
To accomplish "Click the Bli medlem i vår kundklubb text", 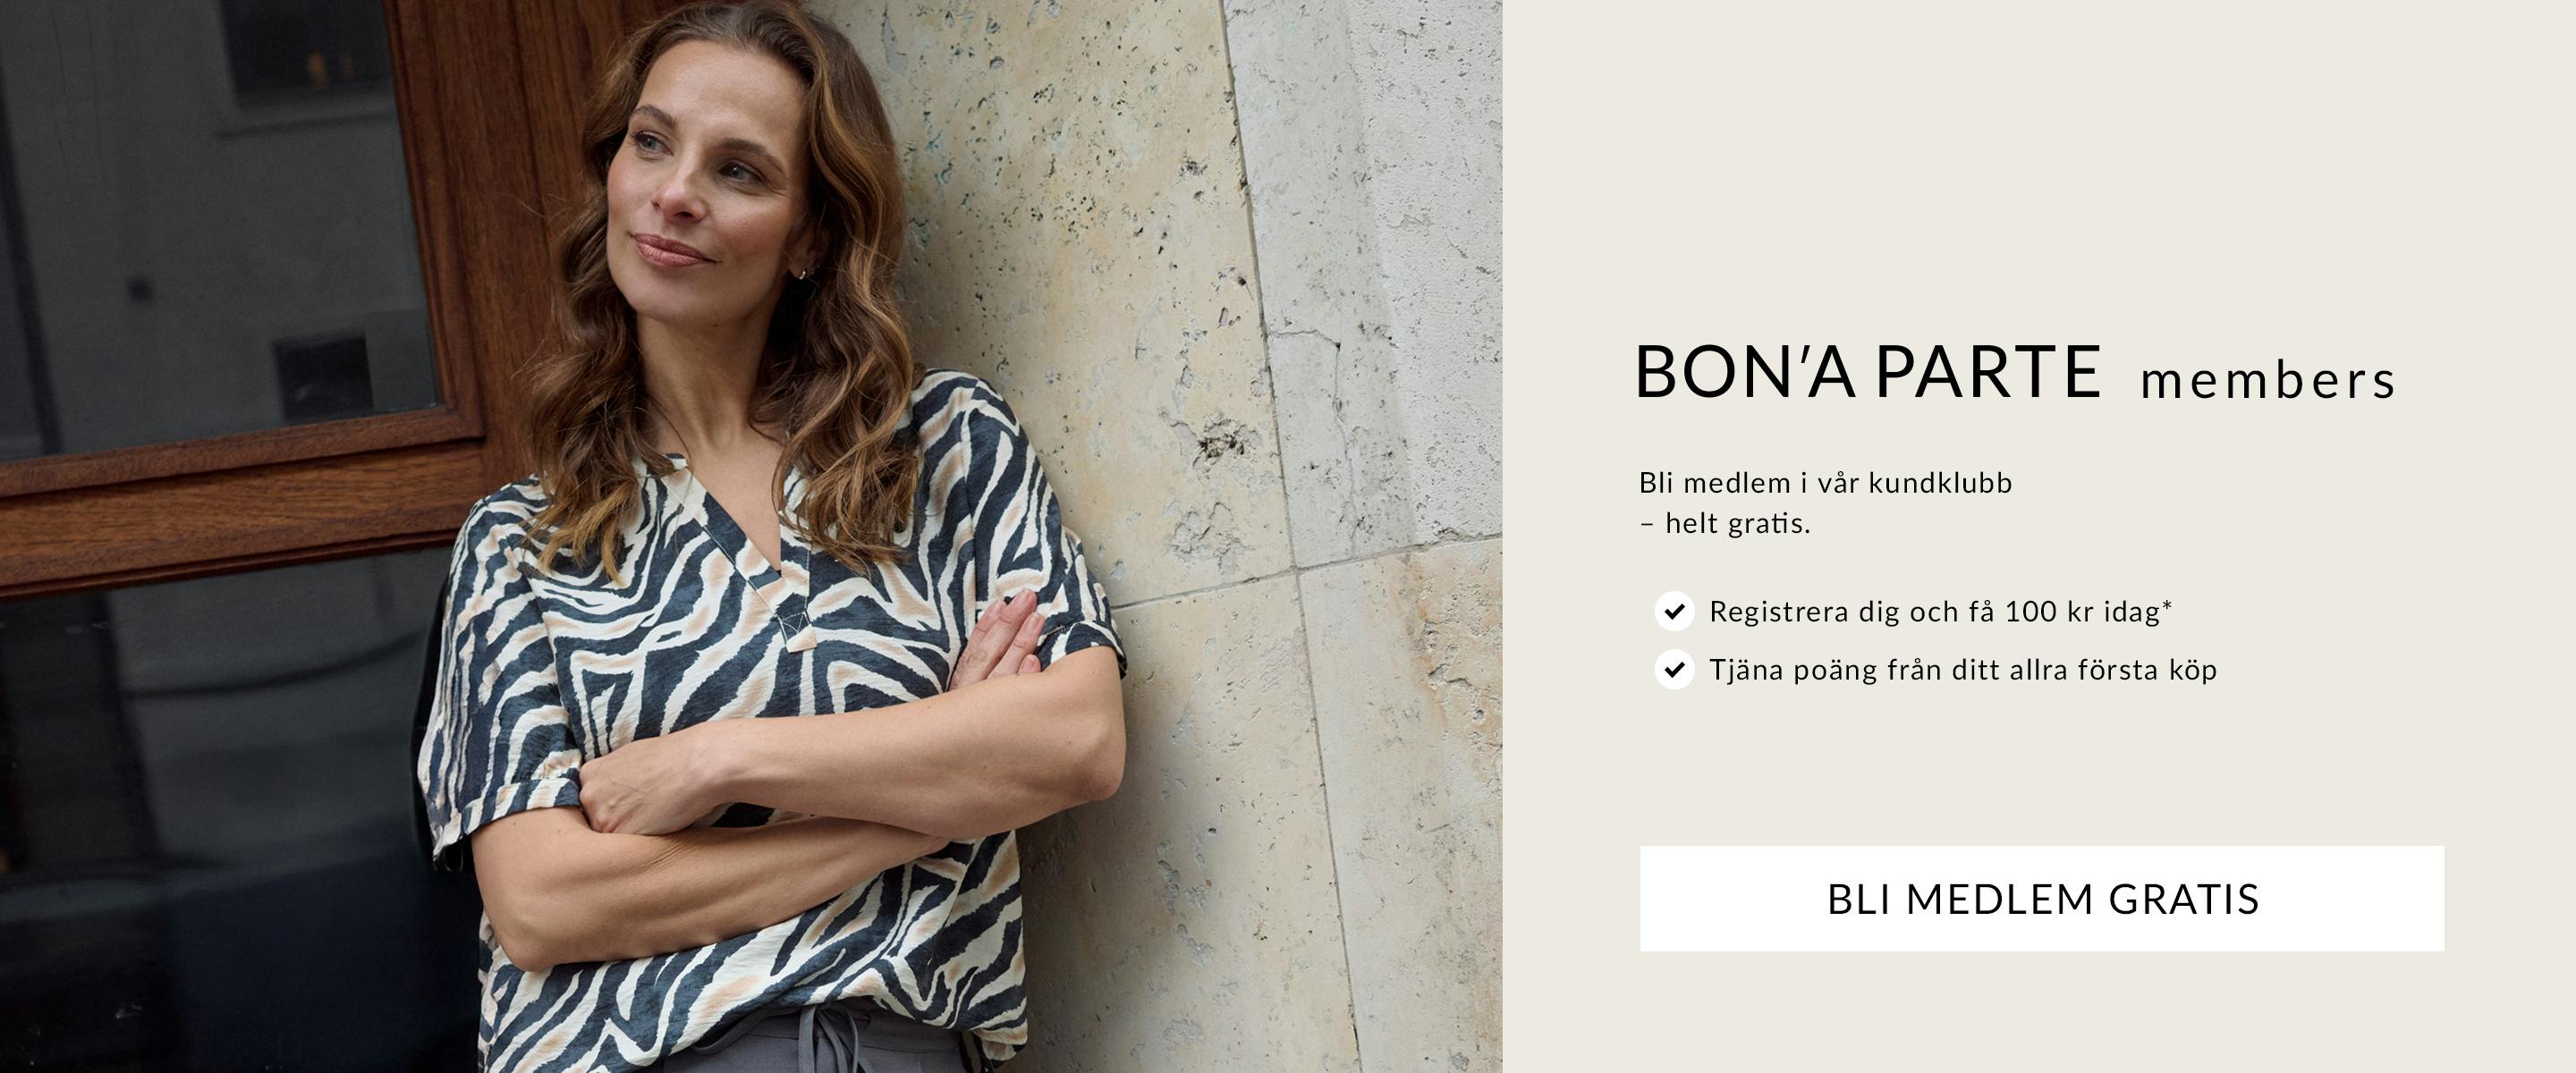I will tap(1825, 483).
